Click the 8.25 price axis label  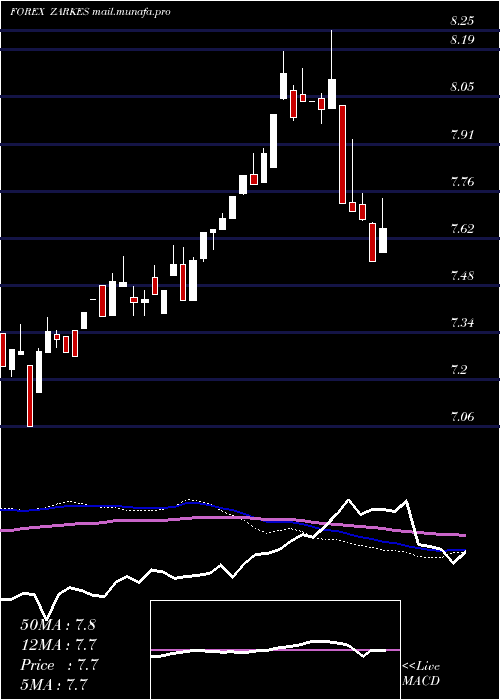click(x=462, y=21)
